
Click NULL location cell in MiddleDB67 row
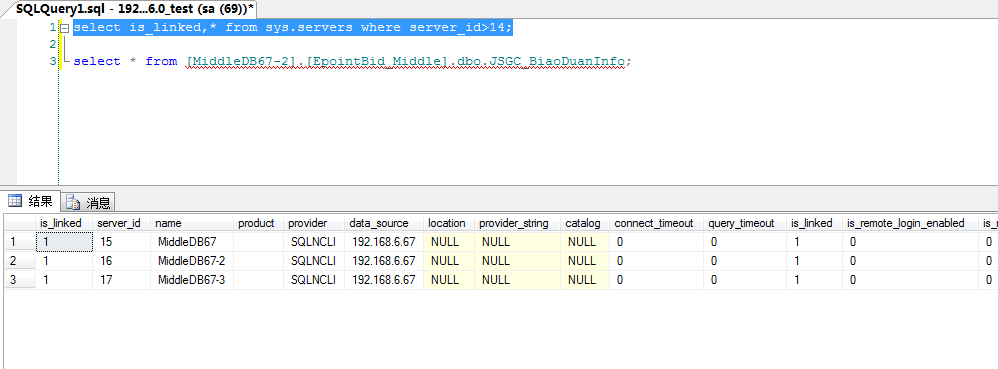pyautogui.click(x=449, y=242)
